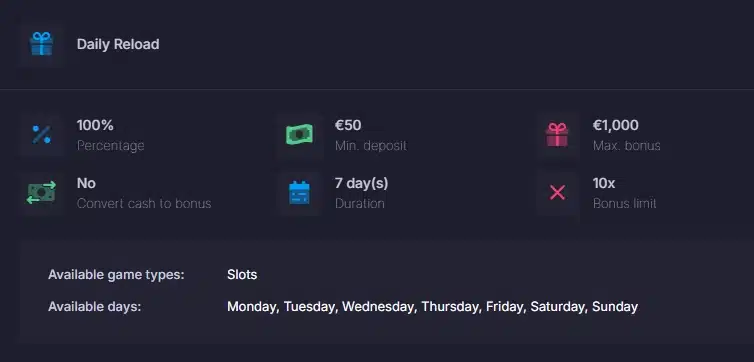This screenshot has width=754, height=362.
Task: Select the Daily Reload title
Action: (x=118, y=44)
